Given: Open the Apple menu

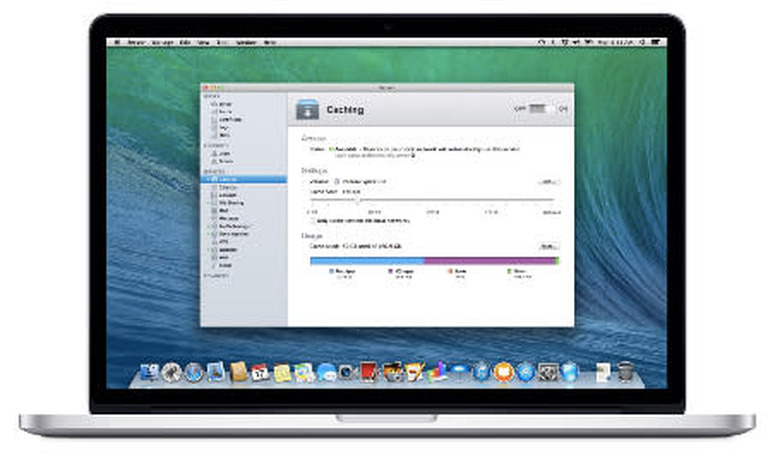Looking at the screenshot, I should click(x=117, y=42).
